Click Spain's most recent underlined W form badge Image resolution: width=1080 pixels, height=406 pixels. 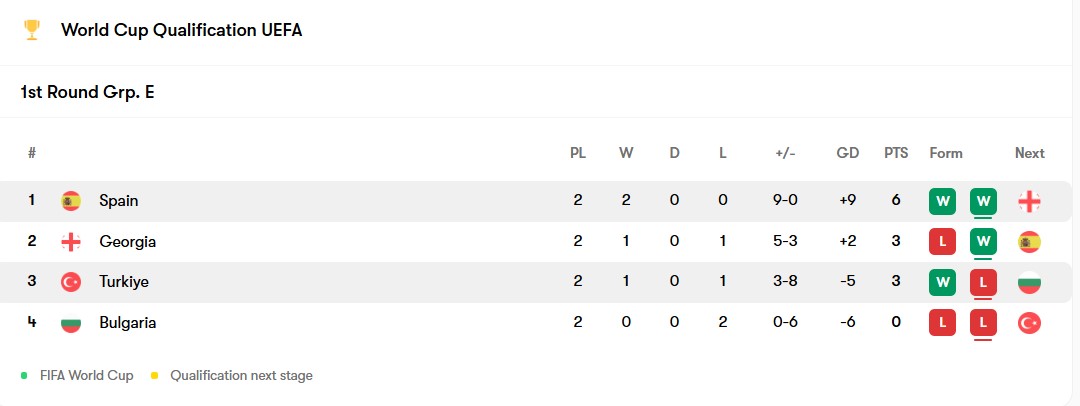click(x=983, y=201)
